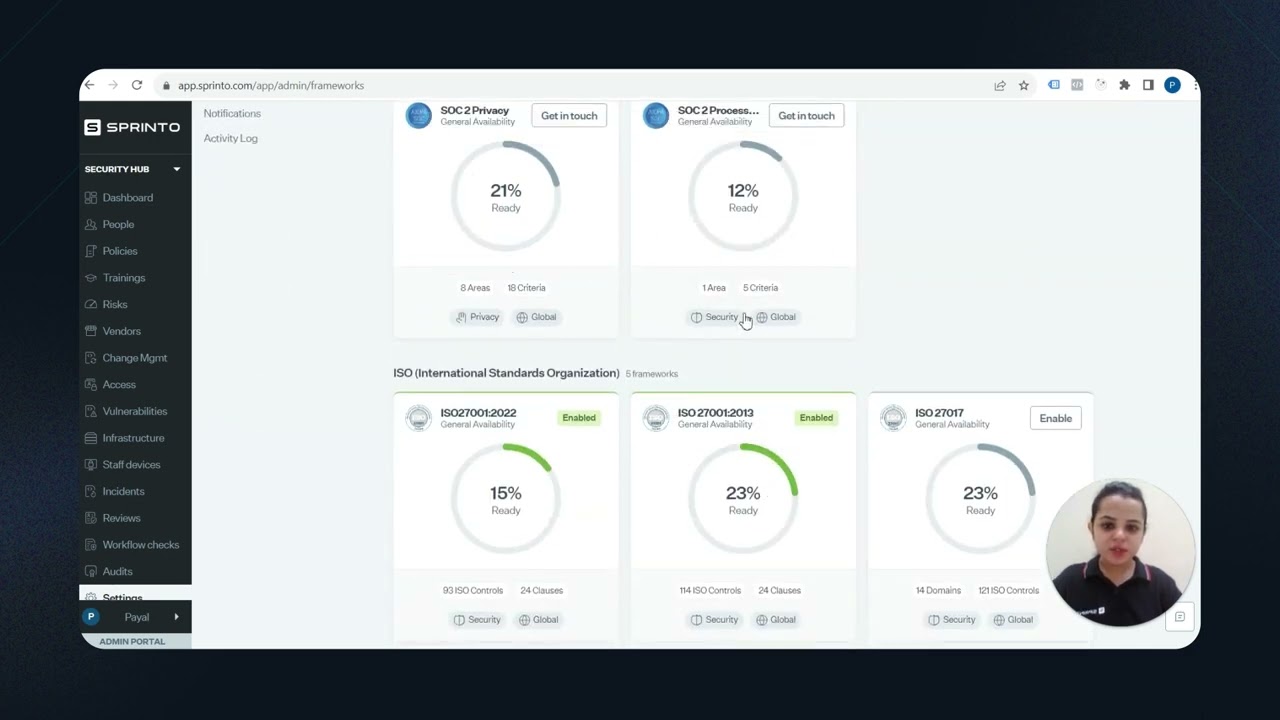Expand the Security Hub dropdown
The height and width of the screenshot is (720, 1280).
click(x=177, y=169)
